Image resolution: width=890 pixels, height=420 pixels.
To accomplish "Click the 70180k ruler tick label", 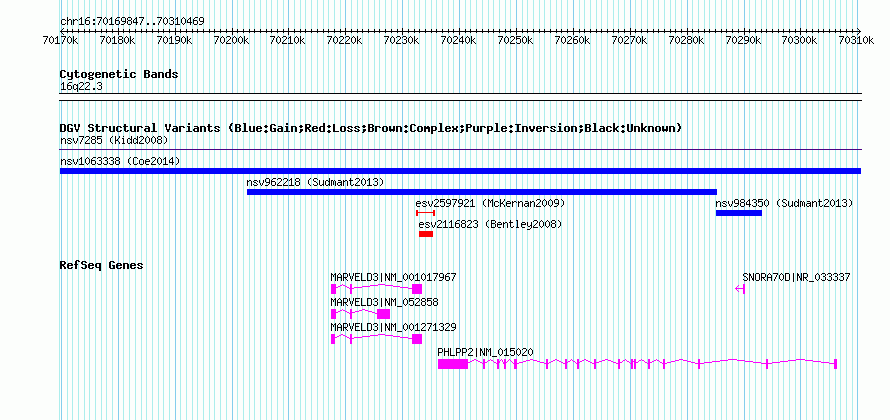I will (x=117, y=40).
